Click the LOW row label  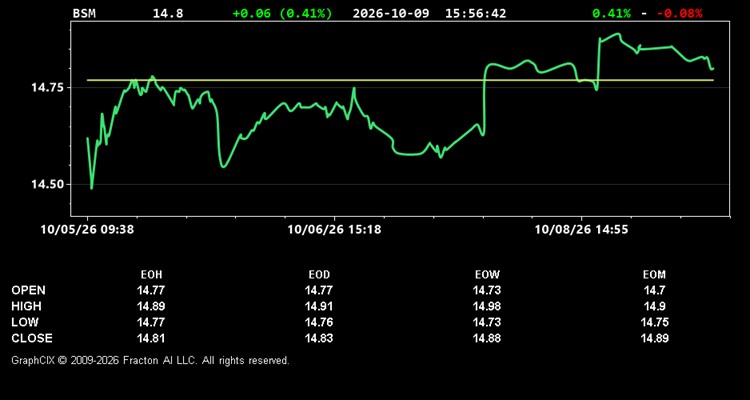(x=25, y=322)
